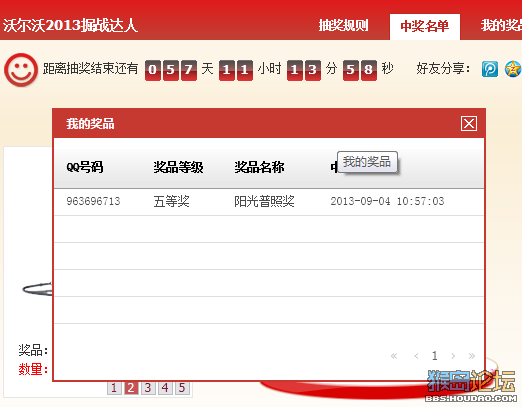This screenshot has height=407, width=522.
Task: Close the 我的奖品 dialog
Action: (469, 124)
